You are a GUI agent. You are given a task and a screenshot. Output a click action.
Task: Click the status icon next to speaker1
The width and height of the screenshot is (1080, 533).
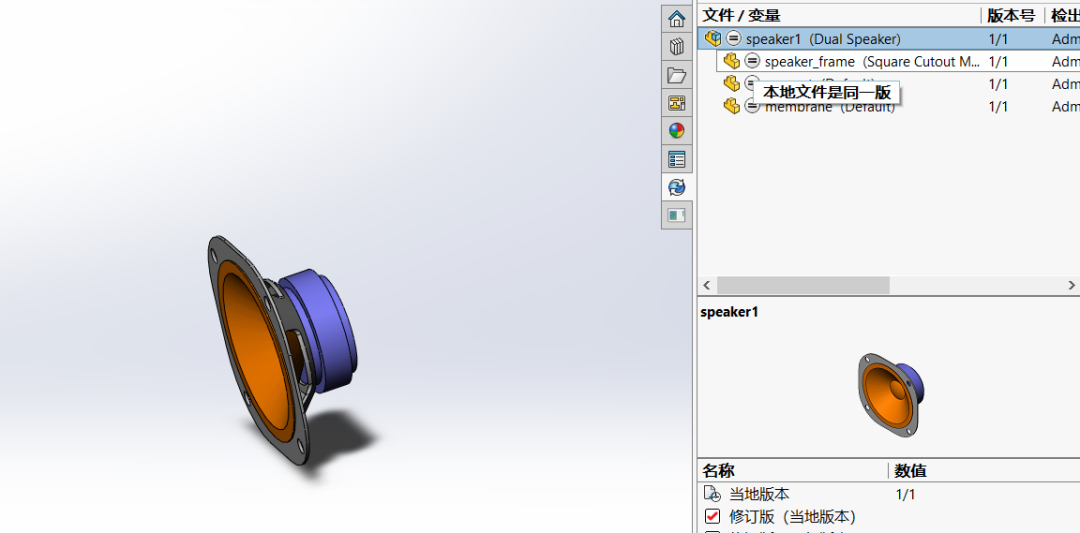tap(734, 39)
